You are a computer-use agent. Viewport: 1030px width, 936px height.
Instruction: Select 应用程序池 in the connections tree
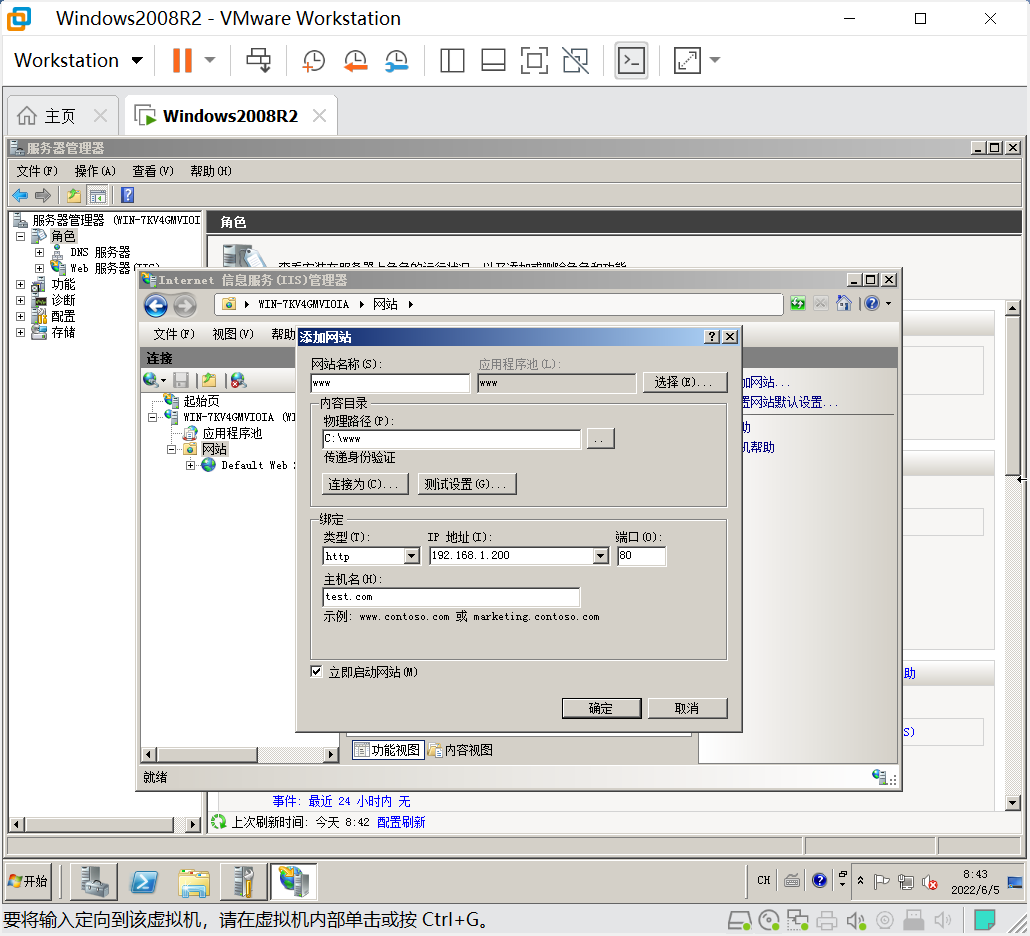coord(232,433)
